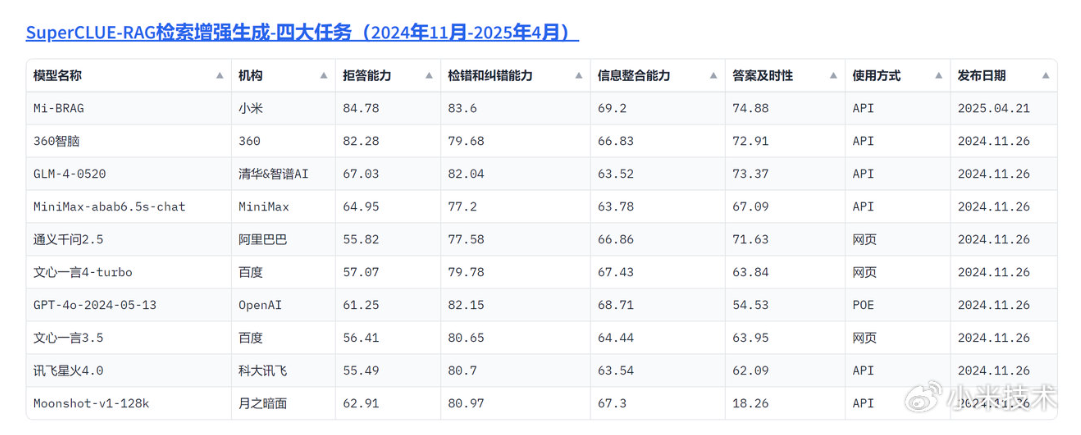
Task: Click the 67.3 integration score
Action: click(x=612, y=403)
